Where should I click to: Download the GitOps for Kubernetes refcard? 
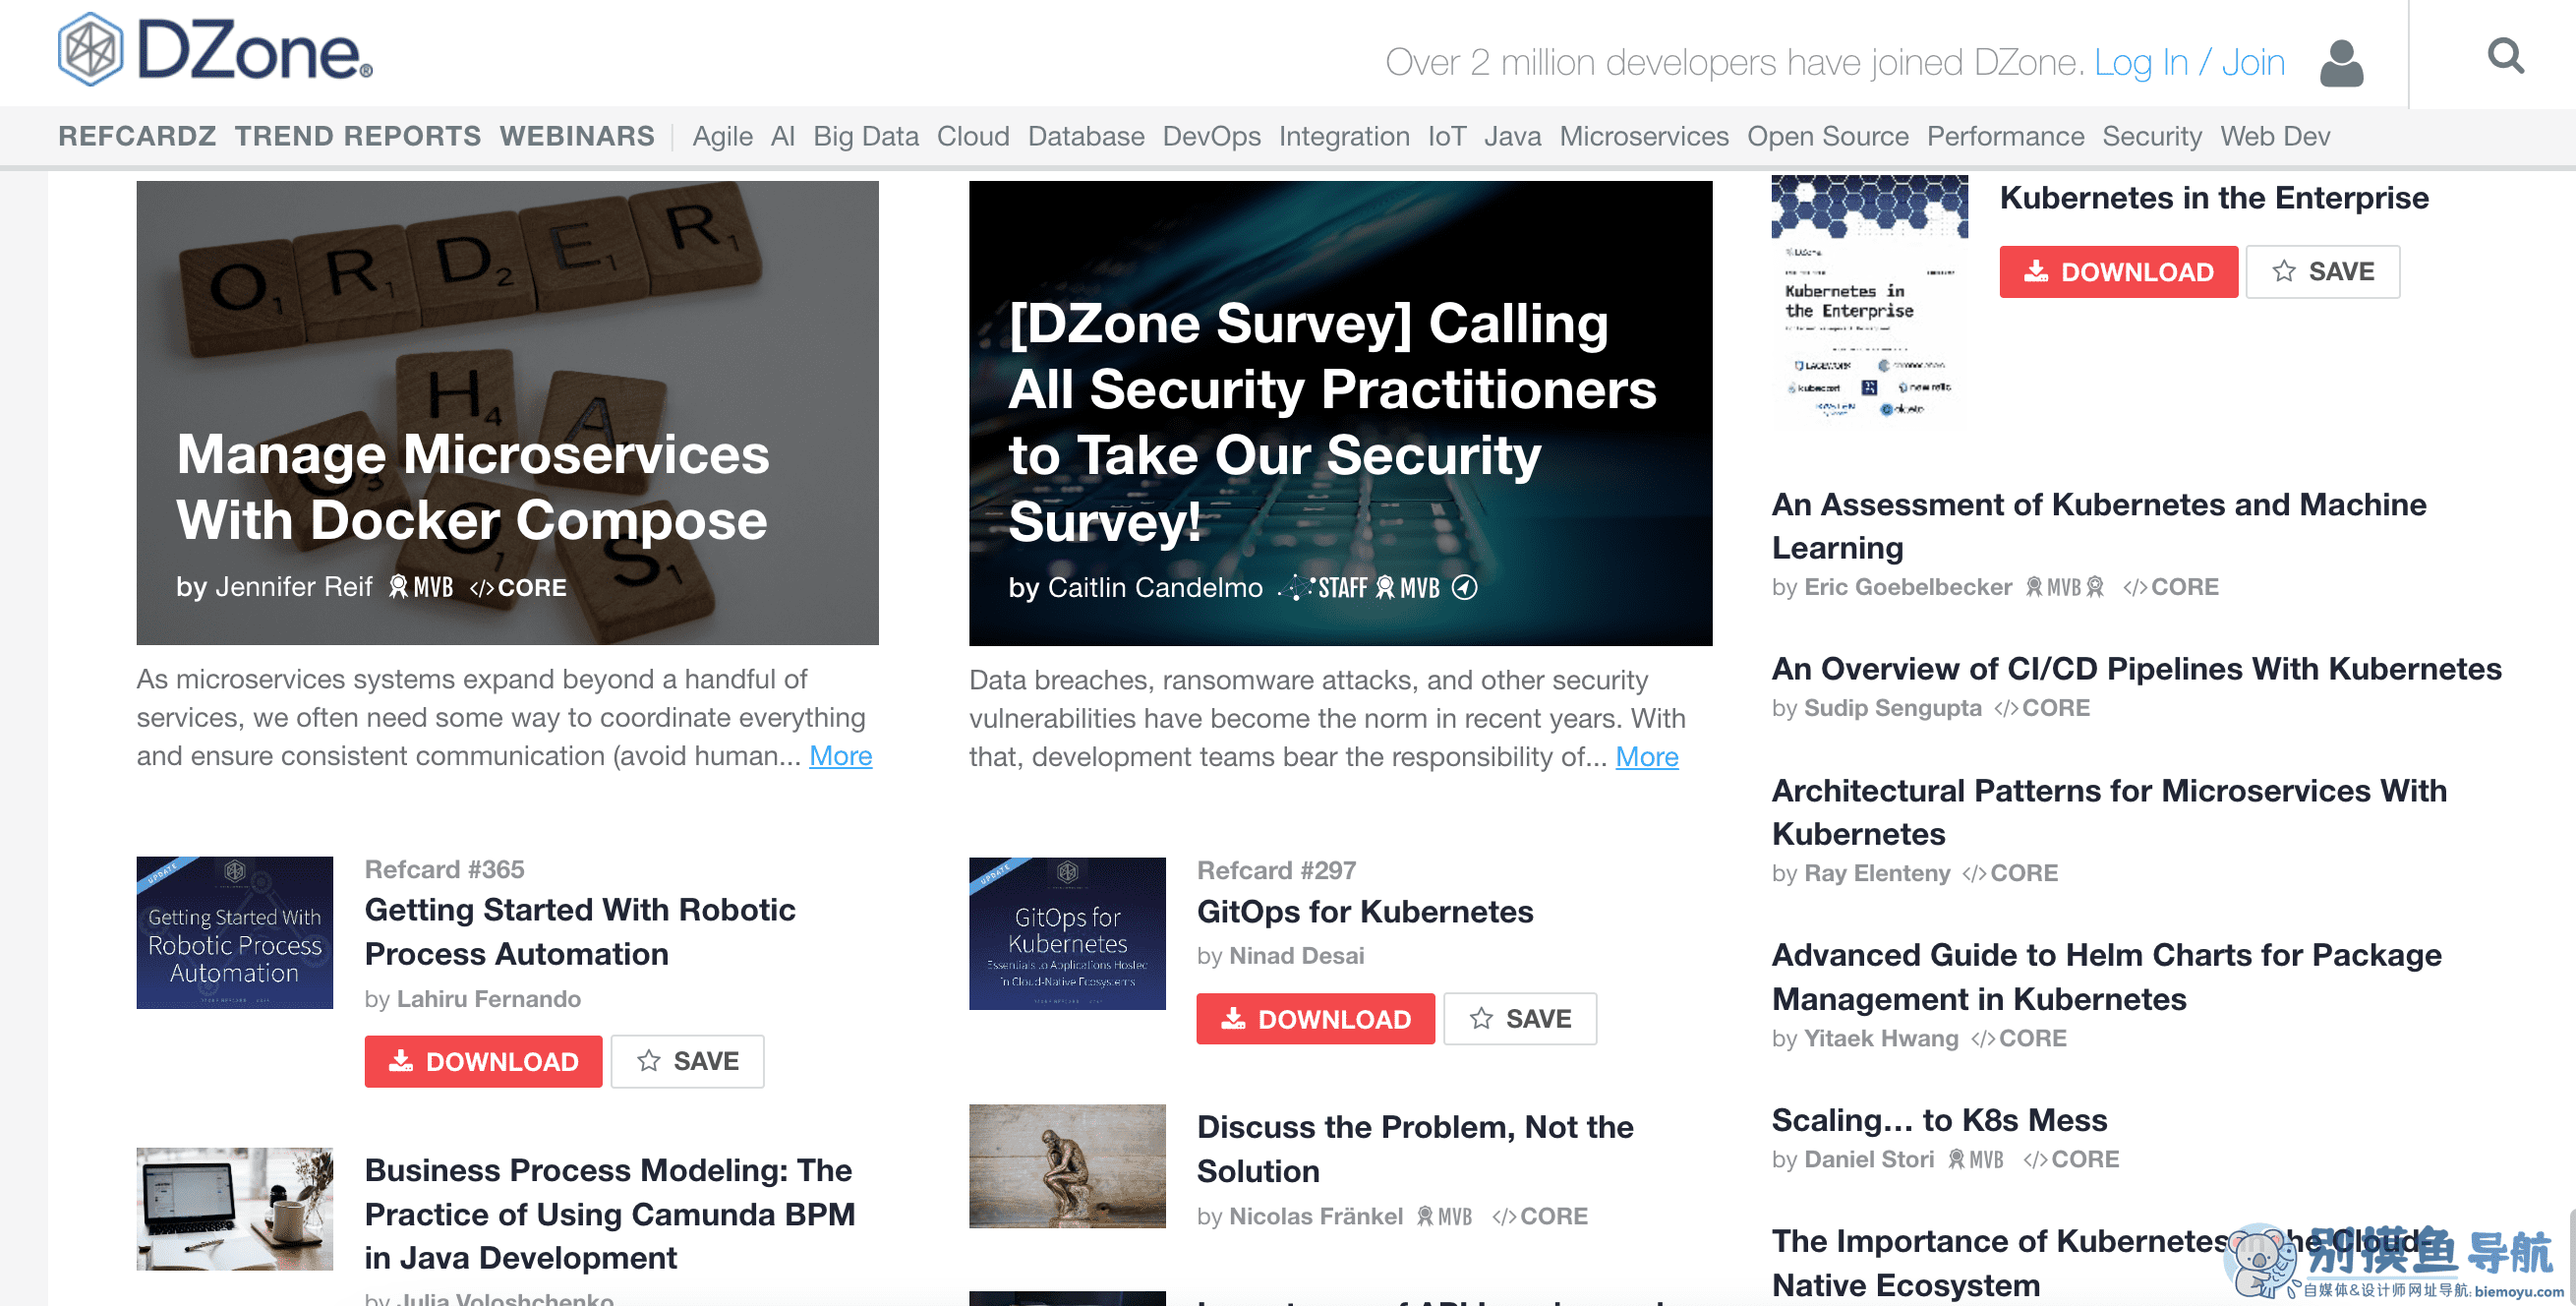click(1315, 1018)
